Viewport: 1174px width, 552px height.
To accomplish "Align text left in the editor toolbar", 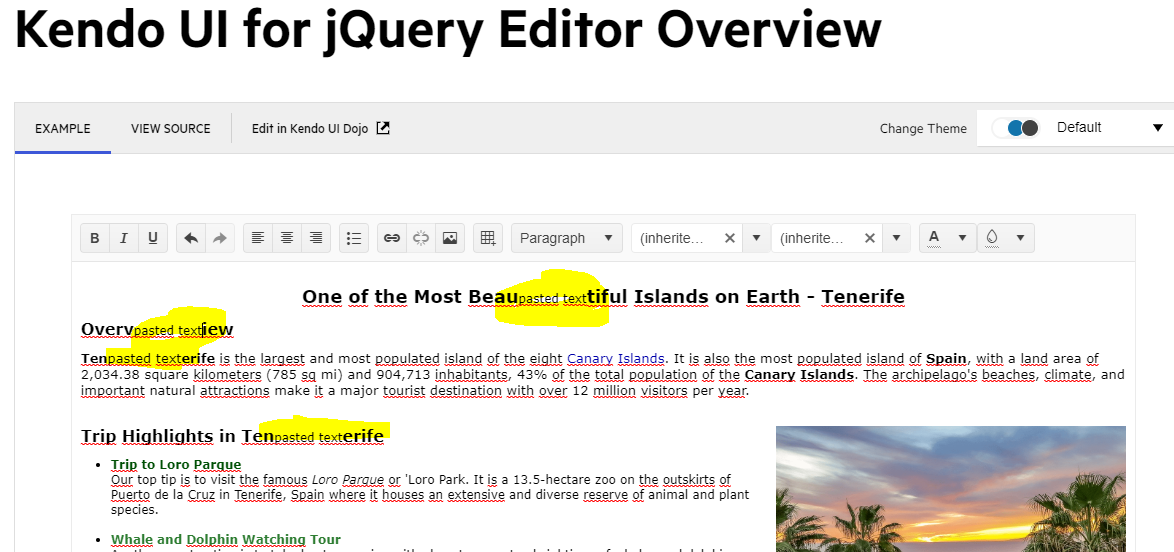I will 258,238.
